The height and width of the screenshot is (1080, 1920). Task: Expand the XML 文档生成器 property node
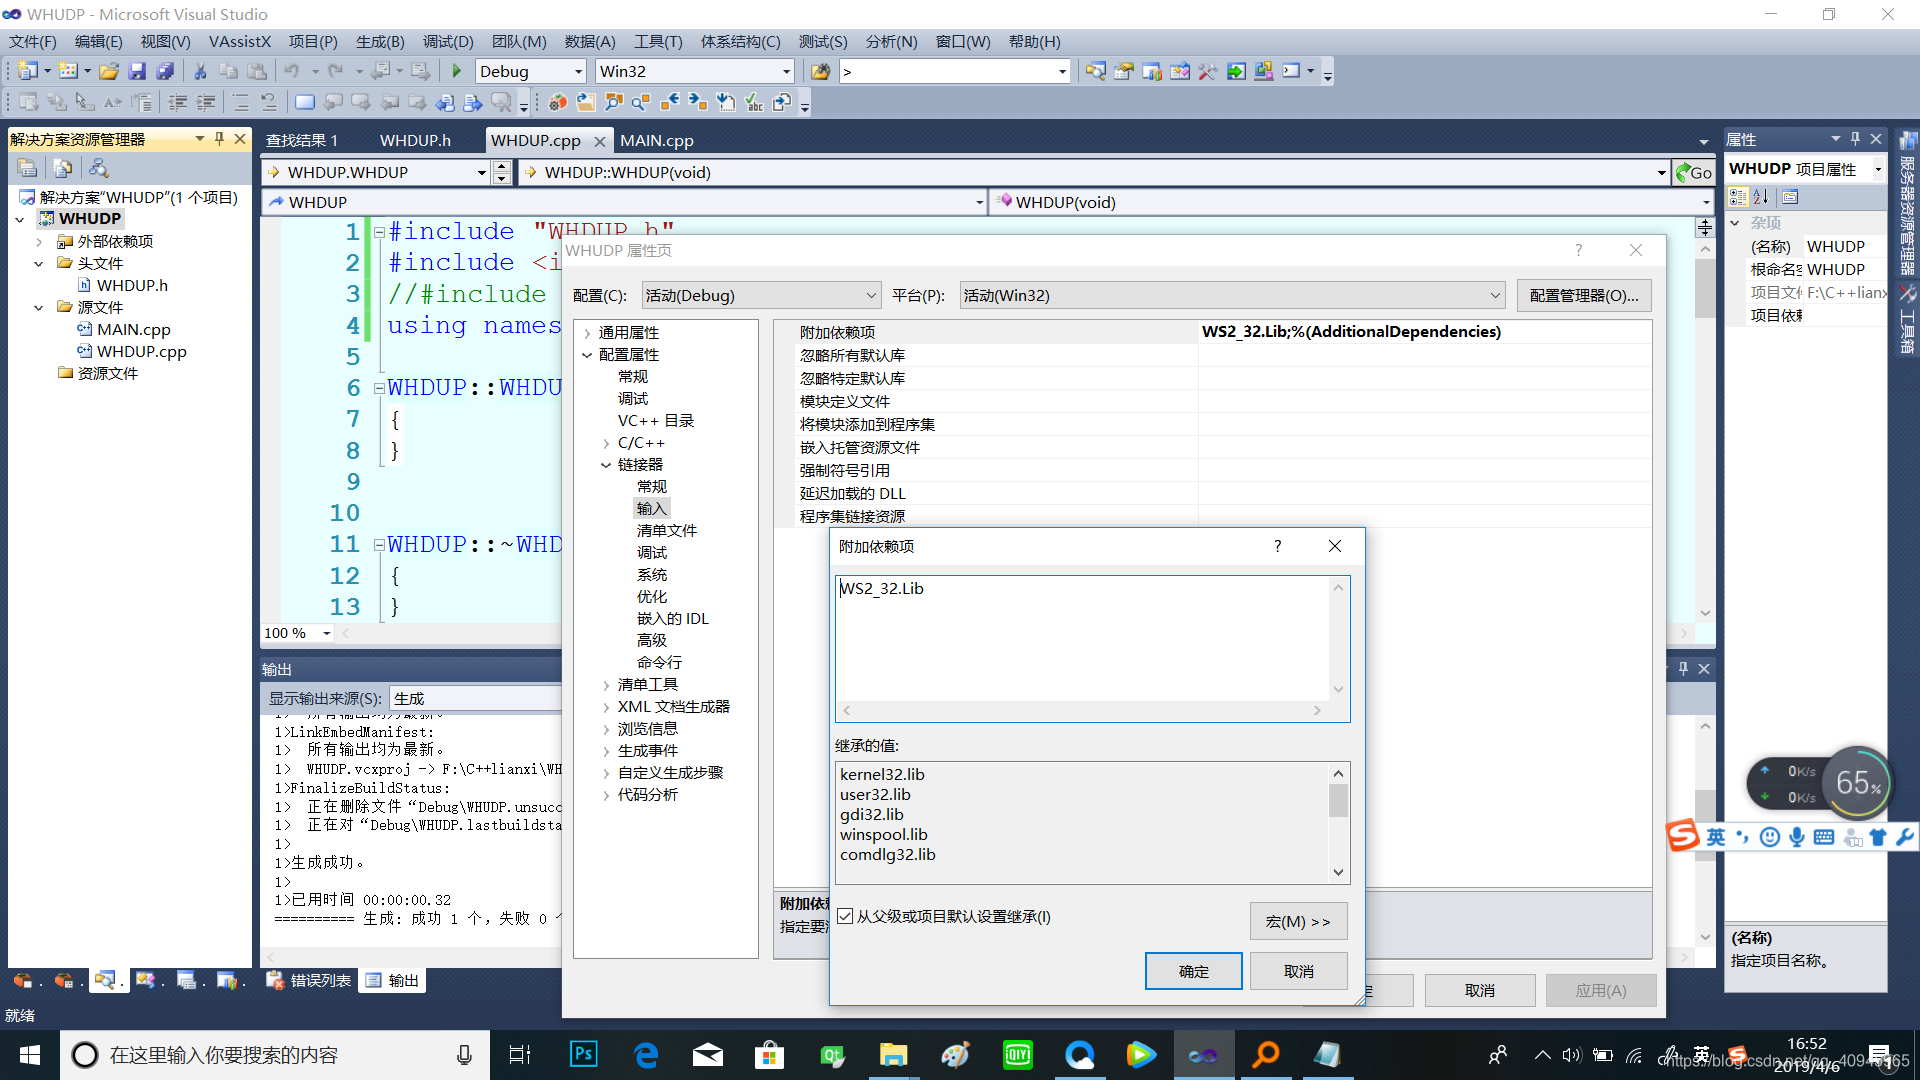coord(606,707)
